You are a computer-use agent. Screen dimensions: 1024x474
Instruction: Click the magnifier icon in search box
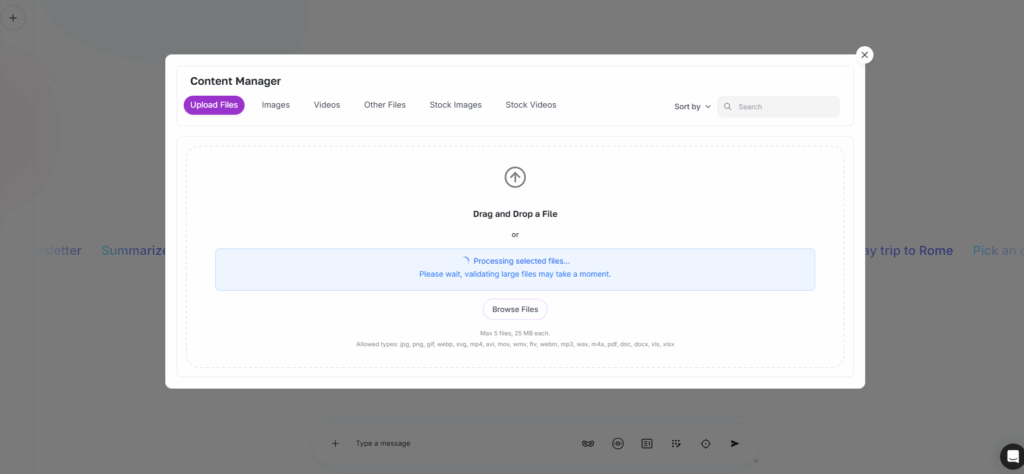(728, 106)
